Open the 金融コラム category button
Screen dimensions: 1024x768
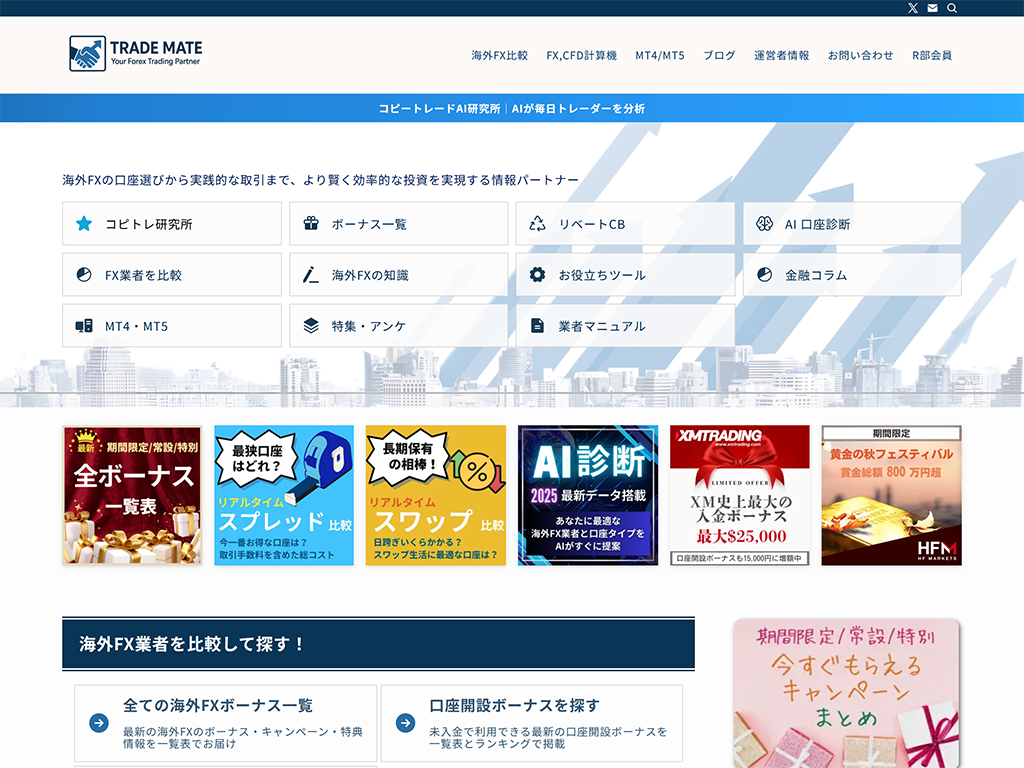852,275
